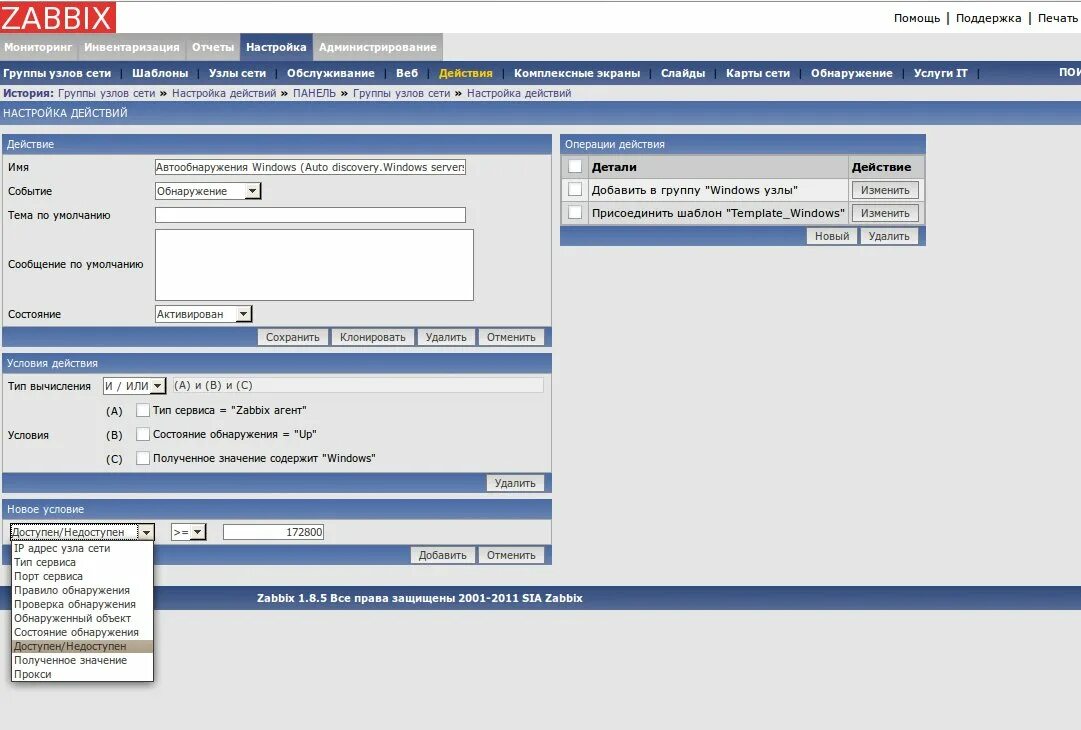Select Полученное значение option
This screenshot has width=1081, height=730.
(x=82, y=660)
